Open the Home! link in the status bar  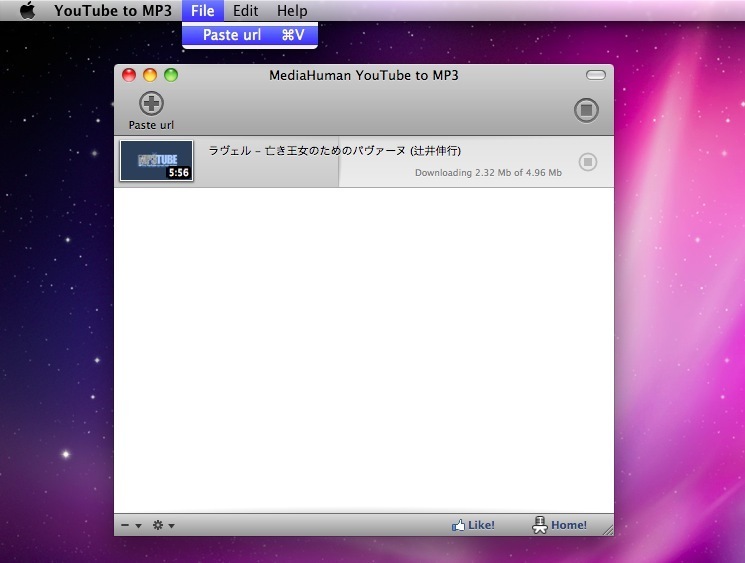point(559,525)
